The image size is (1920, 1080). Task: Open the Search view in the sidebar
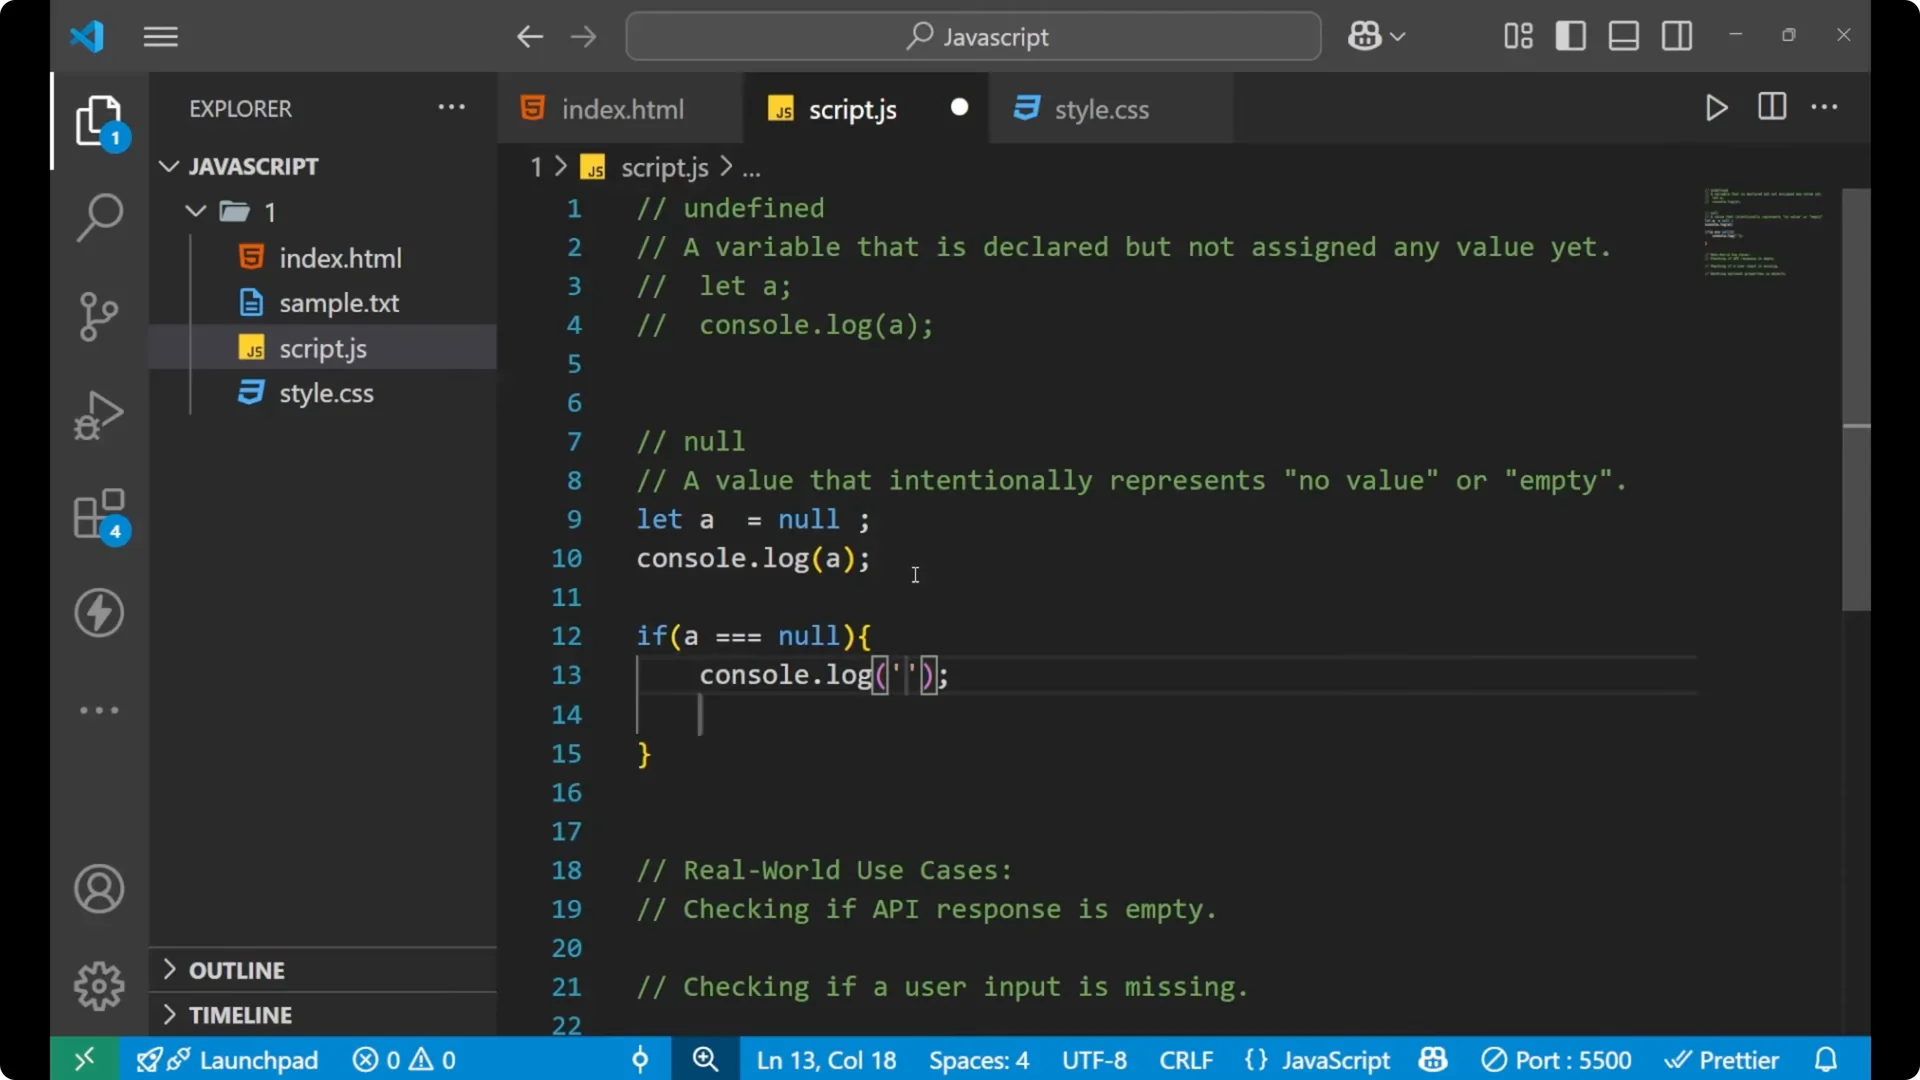point(98,217)
